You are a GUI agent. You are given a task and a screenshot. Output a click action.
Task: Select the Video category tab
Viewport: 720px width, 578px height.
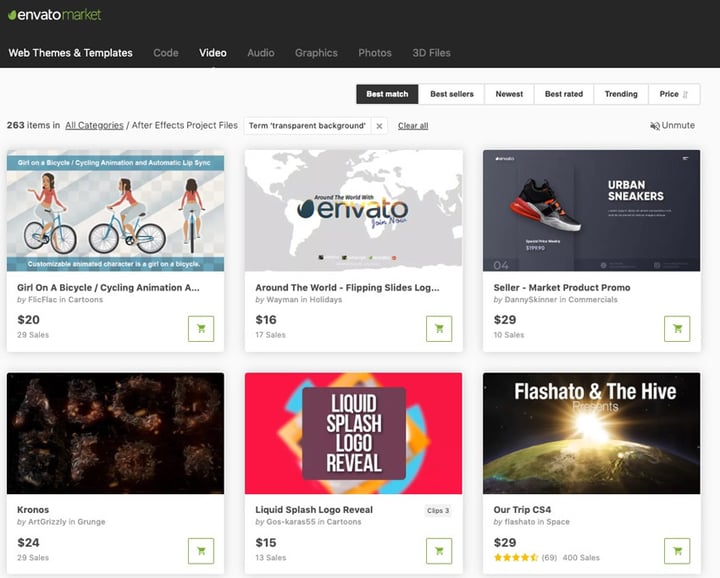pyautogui.click(x=213, y=53)
